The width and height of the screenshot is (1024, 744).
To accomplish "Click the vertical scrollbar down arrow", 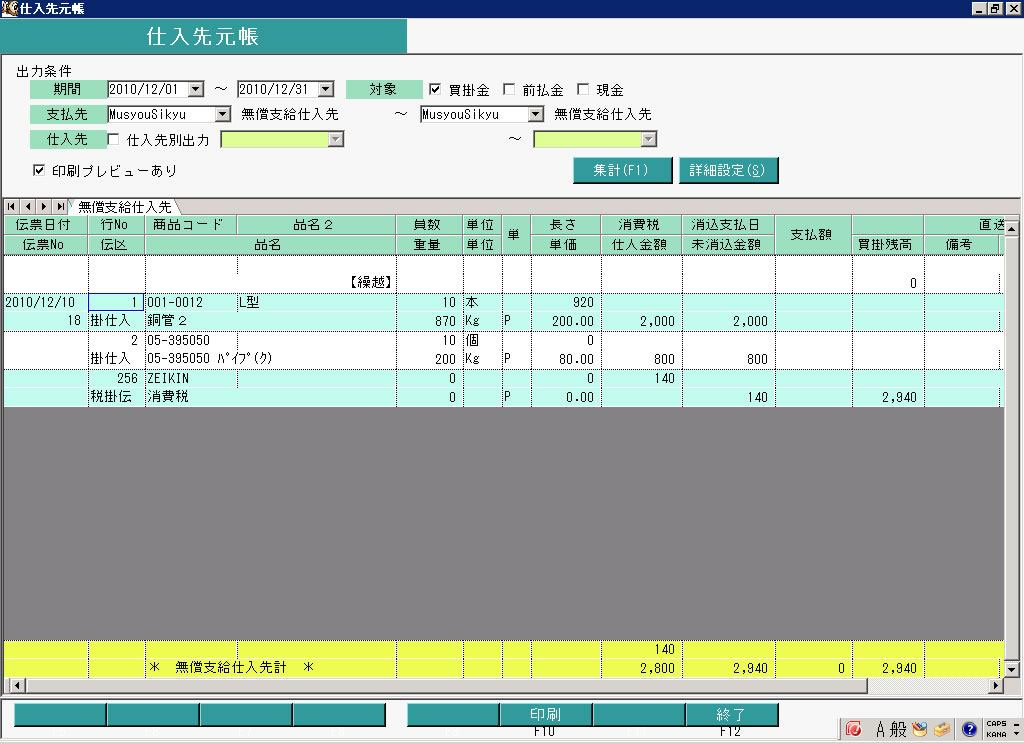I will coord(1011,670).
